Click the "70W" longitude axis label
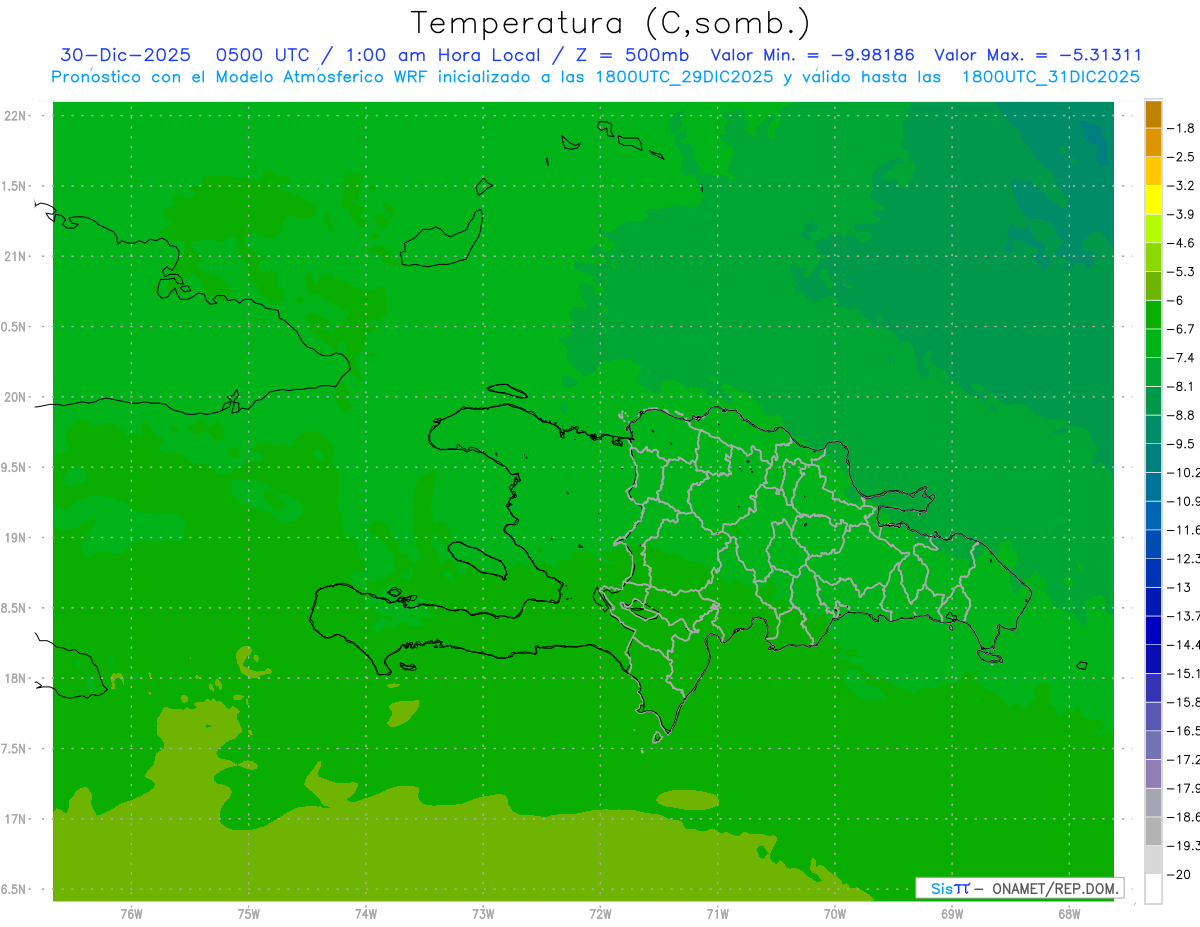The width and height of the screenshot is (1200, 927). (834, 914)
